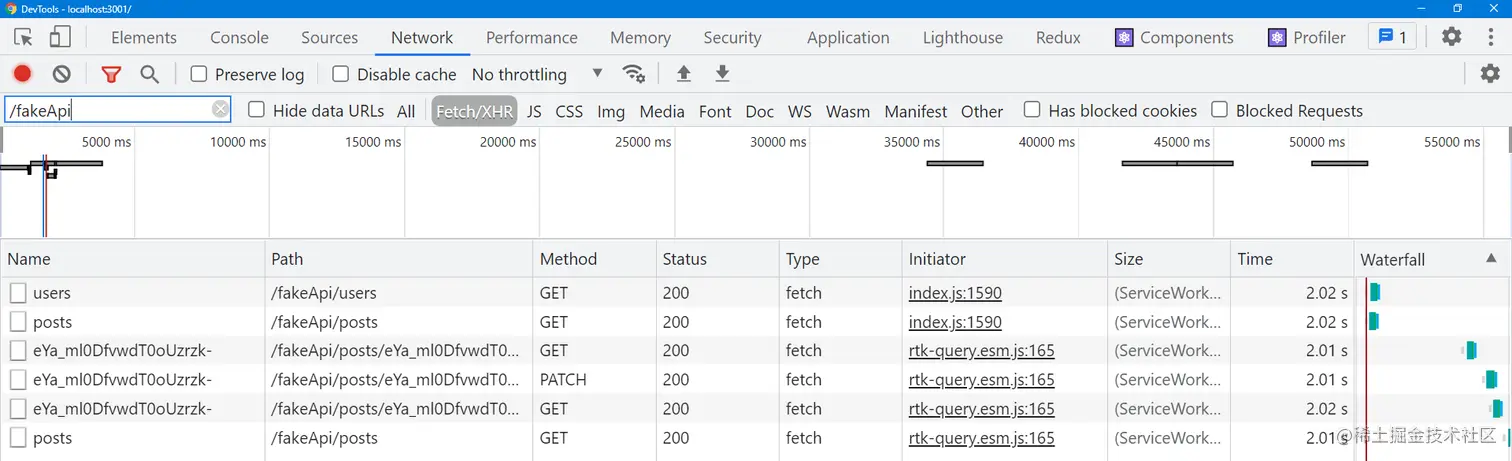1512x461 pixels.
Task: Clear the network log
Action: (x=62, y=74)
